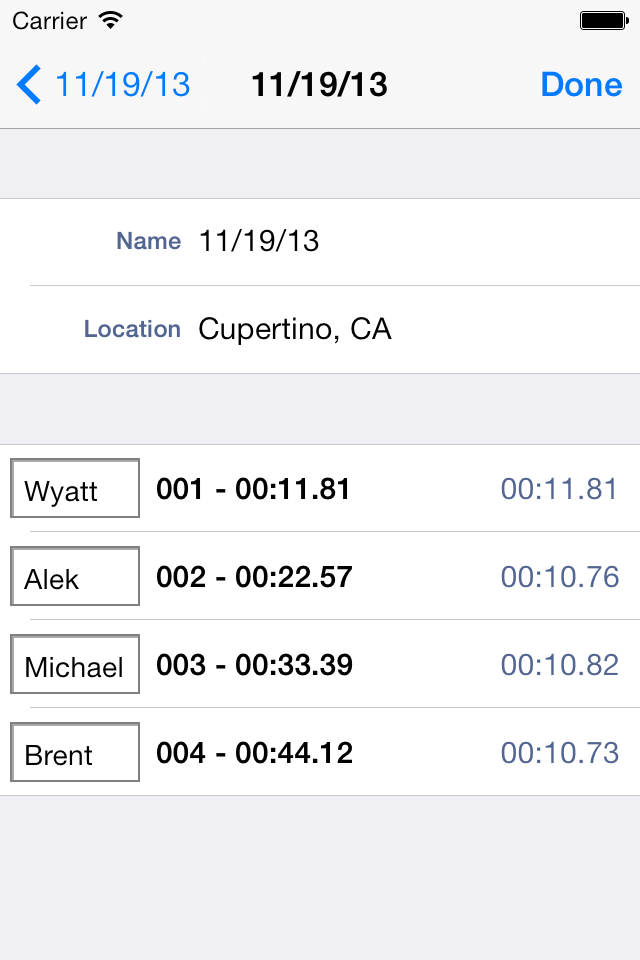Select the 11/19/13 navigation title
The width and height of the screenshot is (640, 960).
(319, 84)
